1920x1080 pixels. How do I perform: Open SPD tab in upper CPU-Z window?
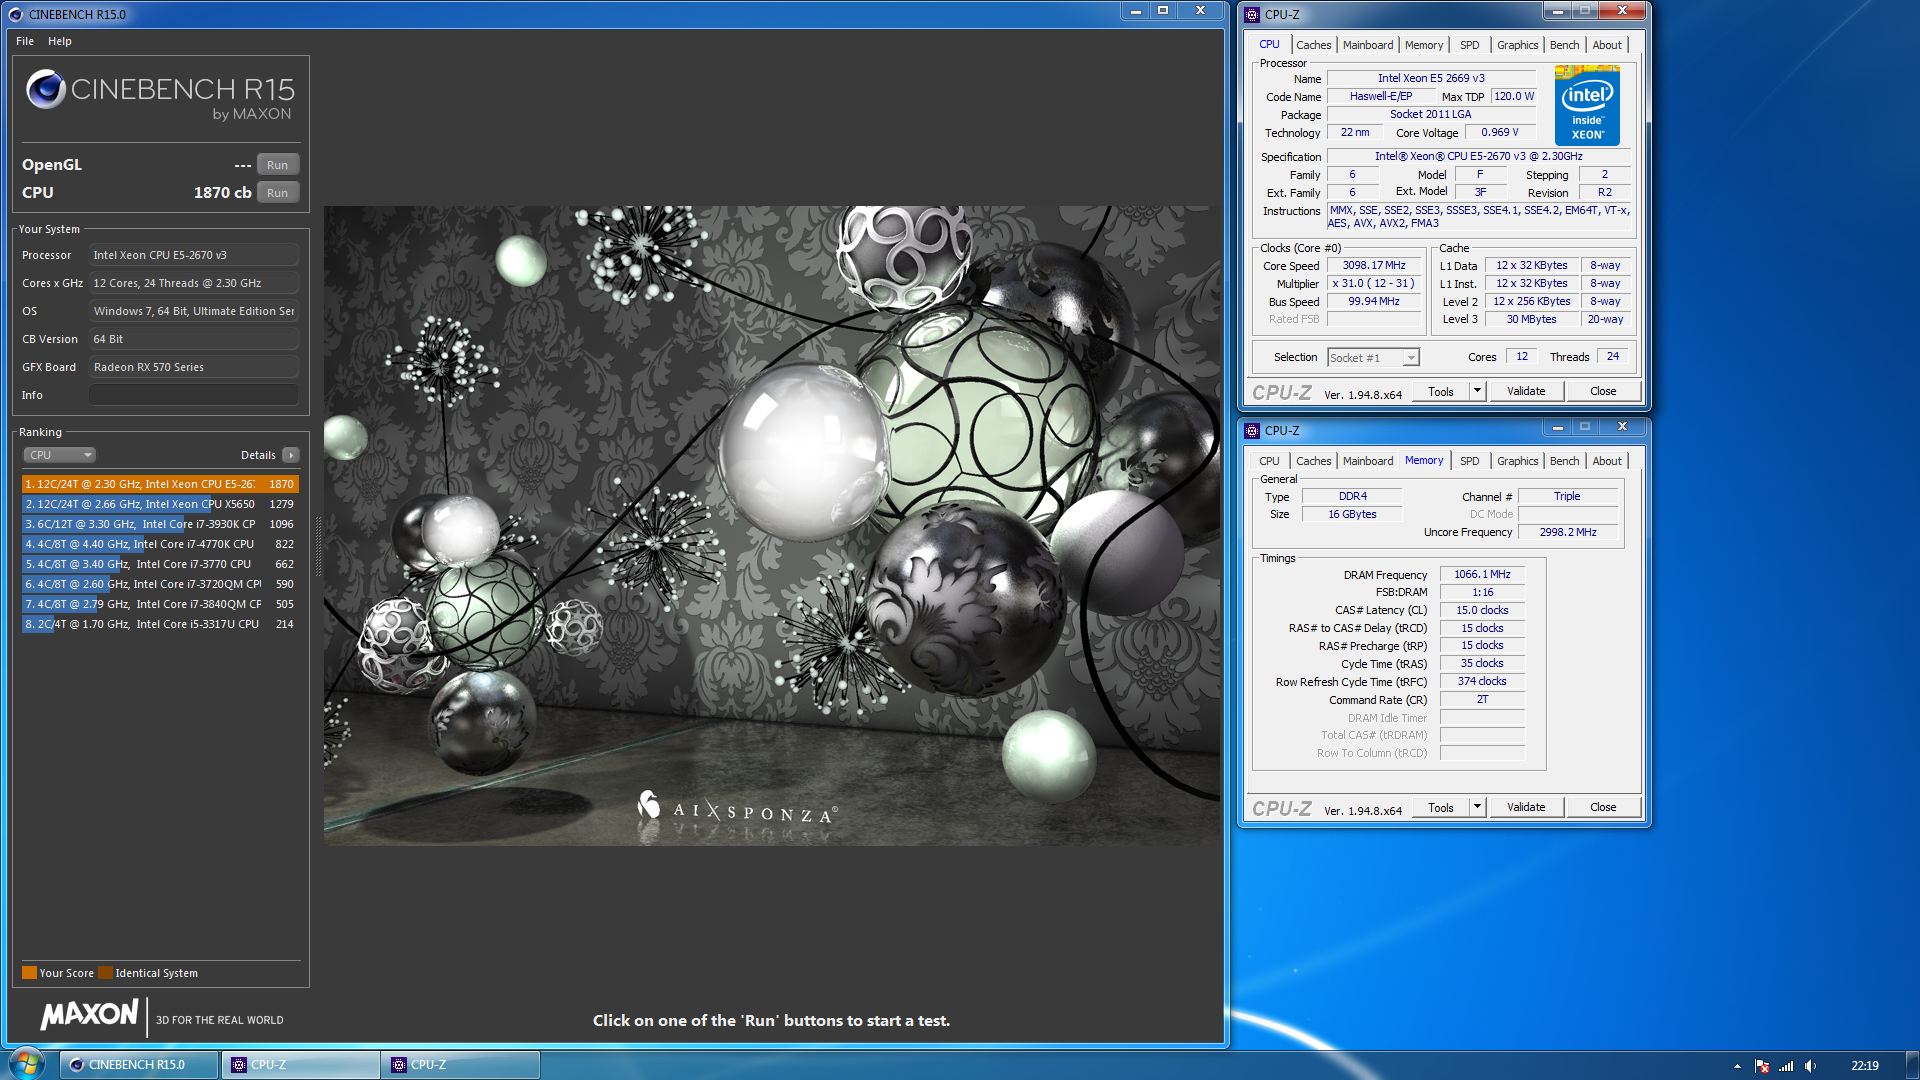click(x=1469, y=45)
